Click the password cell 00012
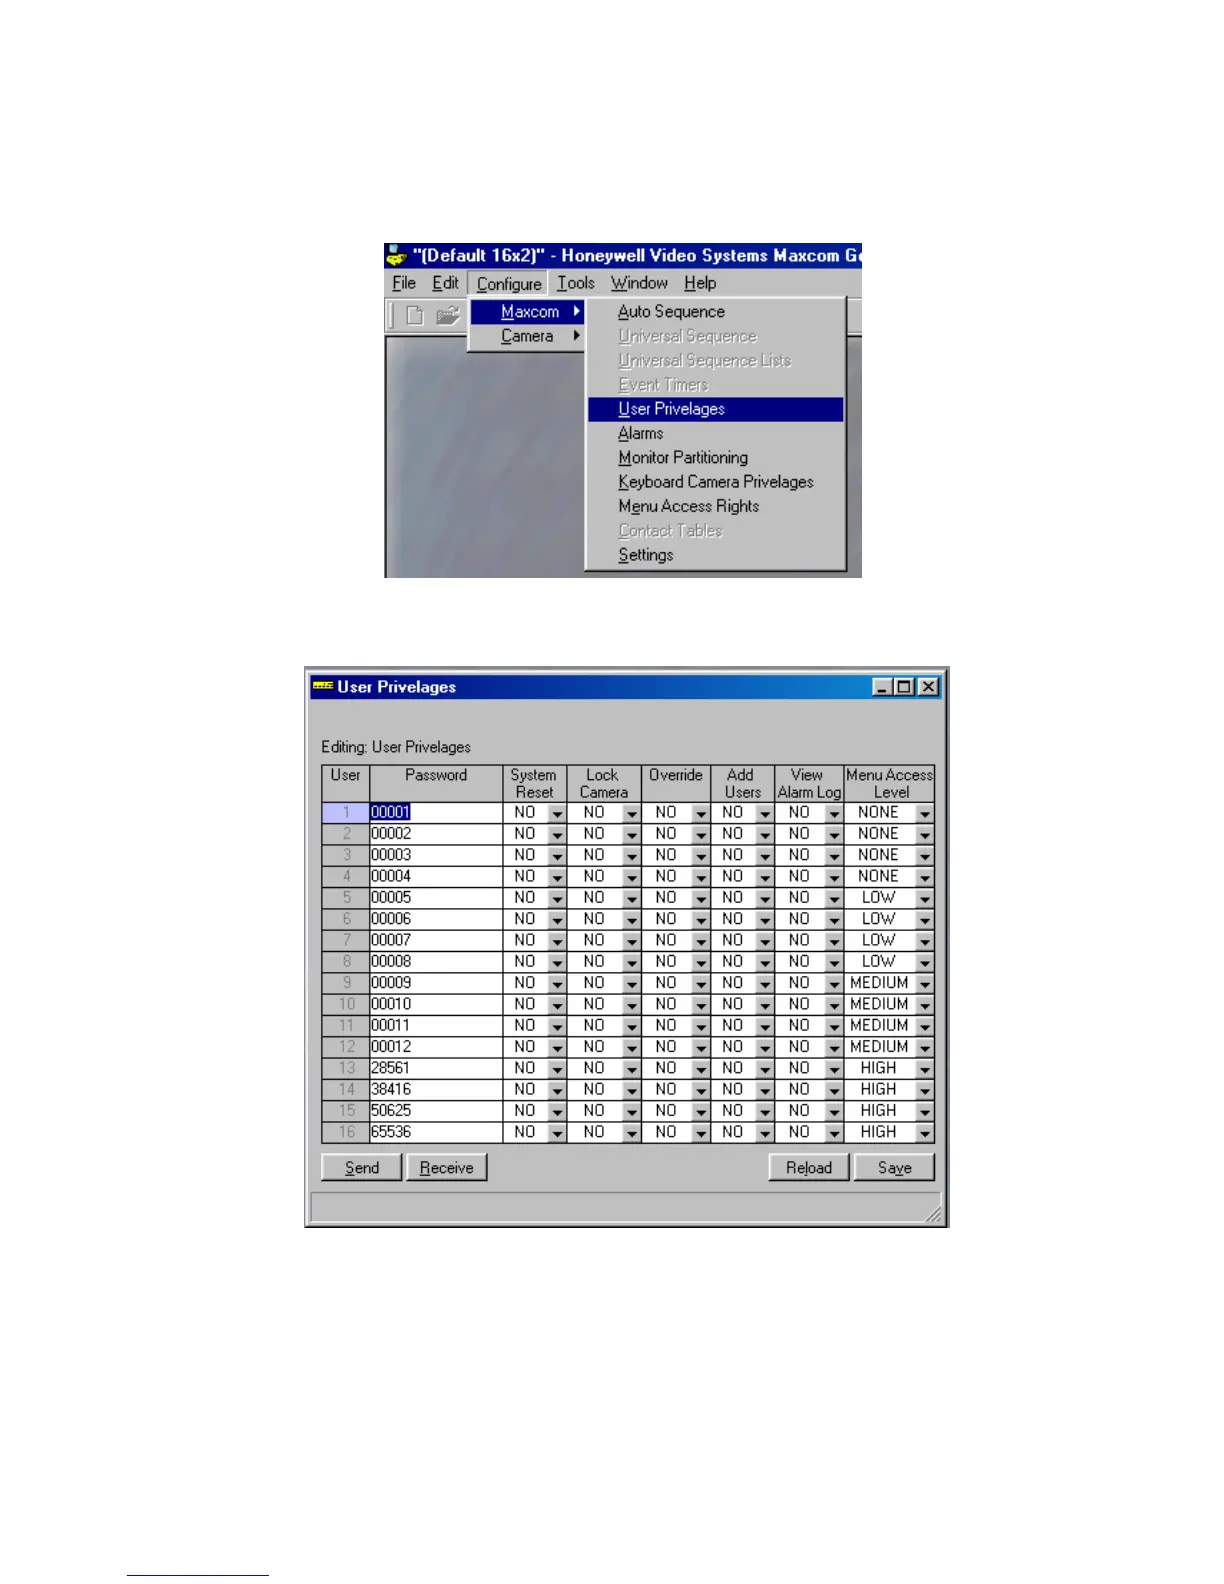Image resolution: width=1224 pixels, height=1584 pixels. click(x=436, y=1047)
